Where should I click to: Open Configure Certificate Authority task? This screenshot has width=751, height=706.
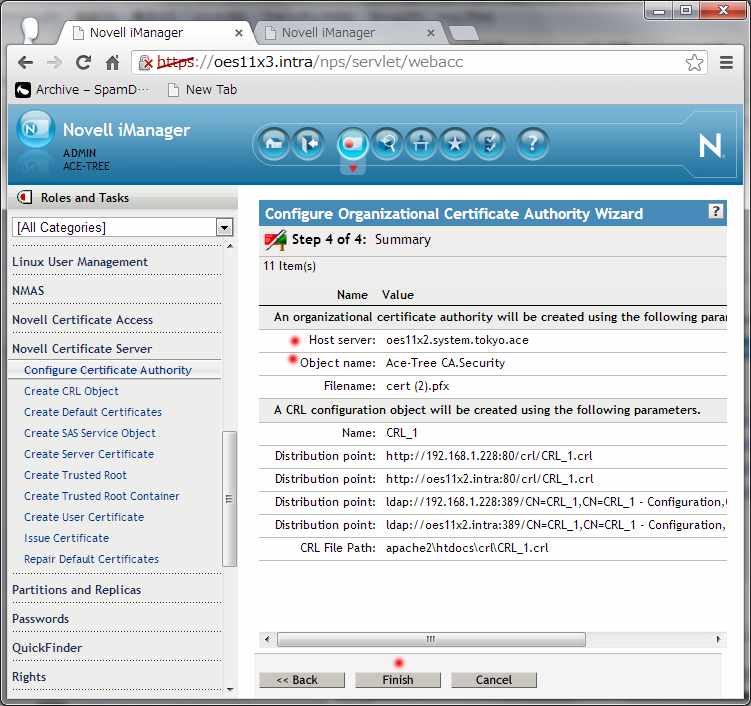(108, 370)
